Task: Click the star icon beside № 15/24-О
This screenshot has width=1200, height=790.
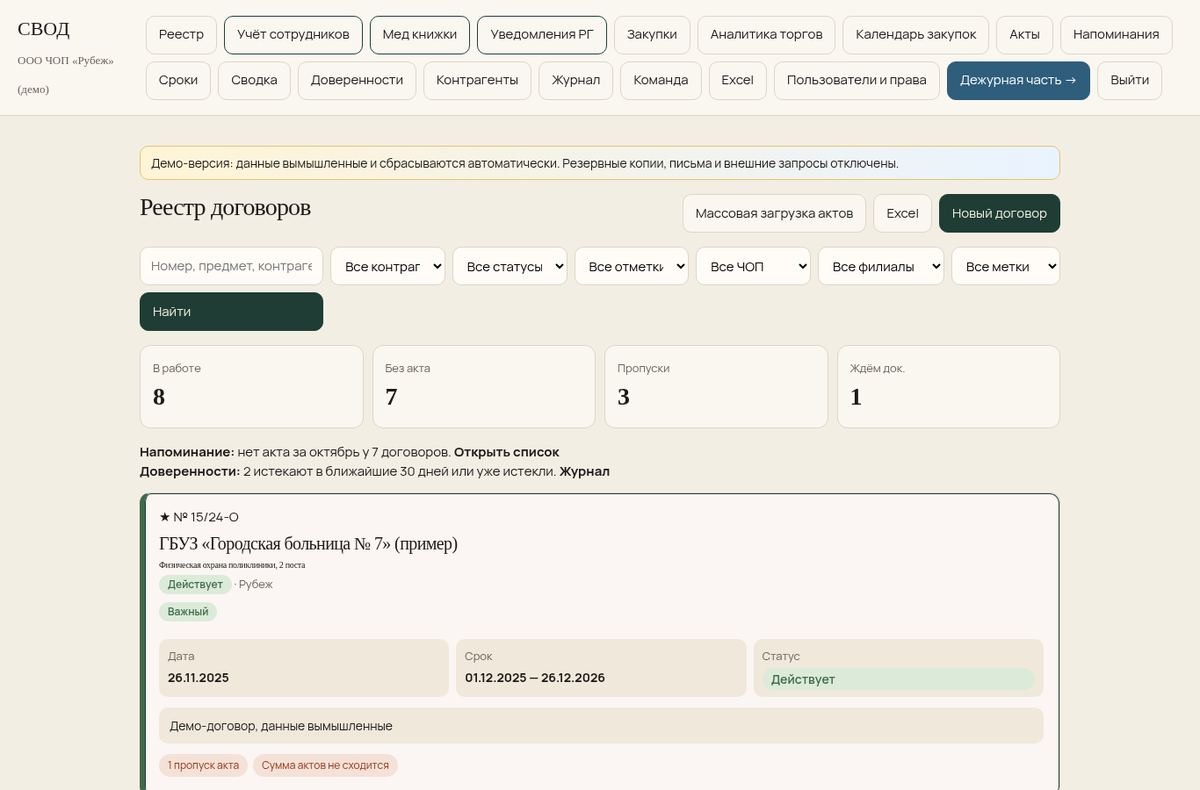Action: coord(165,517)
